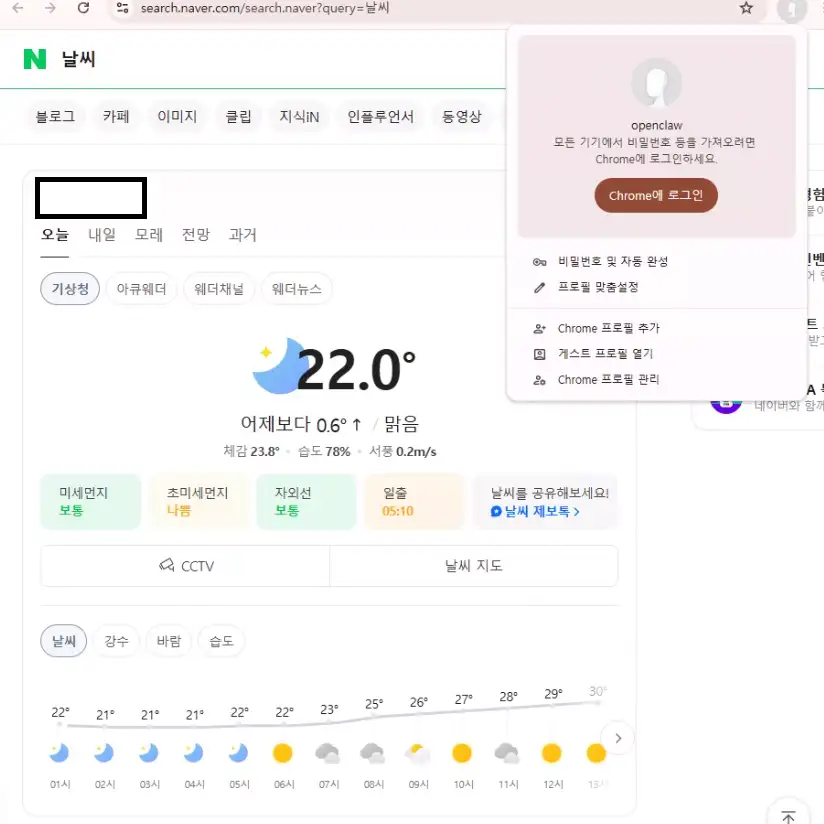Click the CCTV button
The image size is (824, 824).
(x=185, y=565)
